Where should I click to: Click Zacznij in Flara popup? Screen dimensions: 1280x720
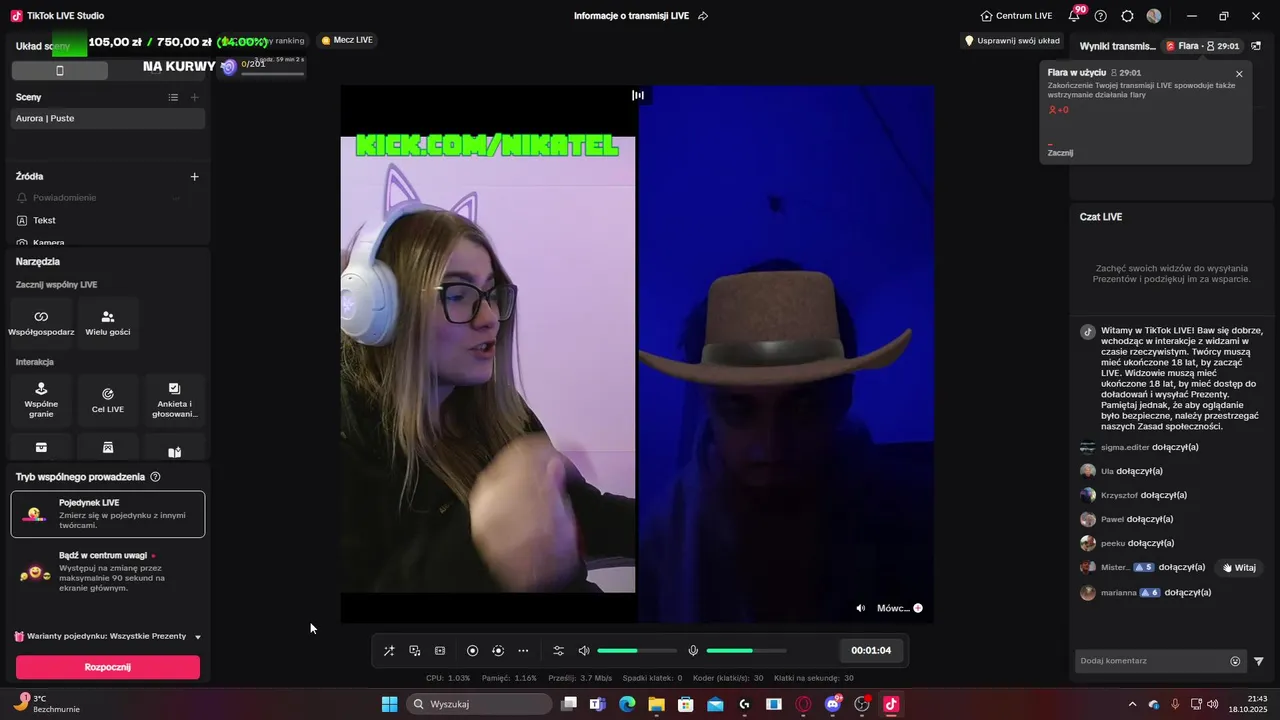[1060, 153]
